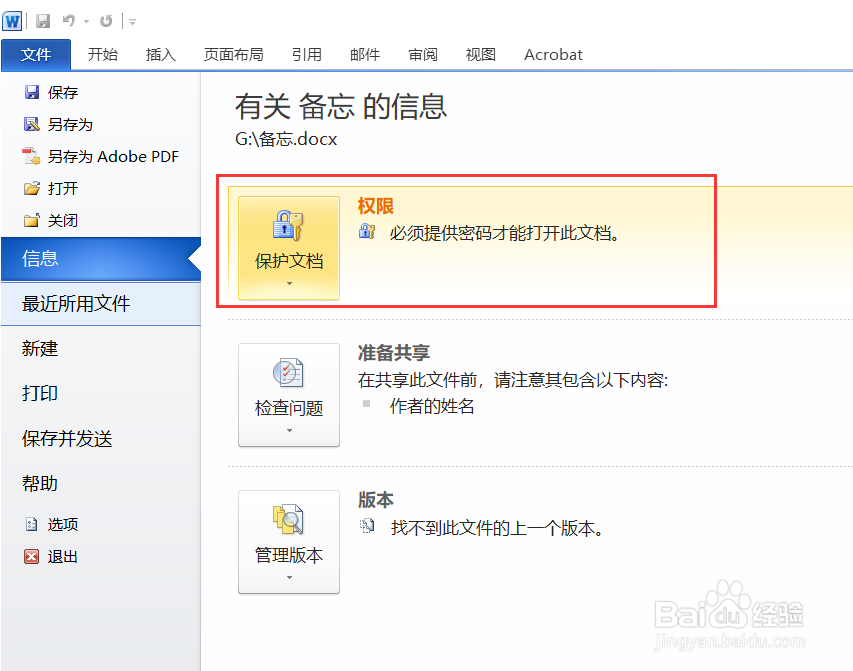Switch to the Acrobat ribbon tab
The image size is (853, 671).
(553, 54)
